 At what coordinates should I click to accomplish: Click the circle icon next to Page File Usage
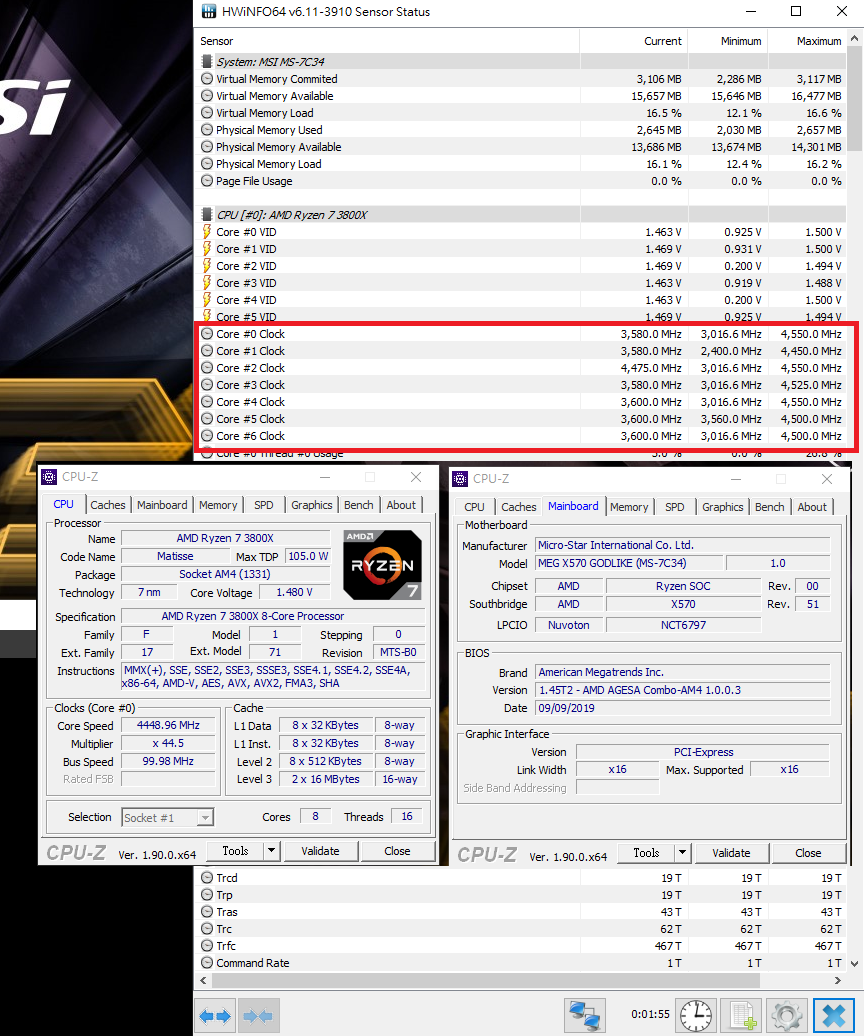tap(207, 180)
